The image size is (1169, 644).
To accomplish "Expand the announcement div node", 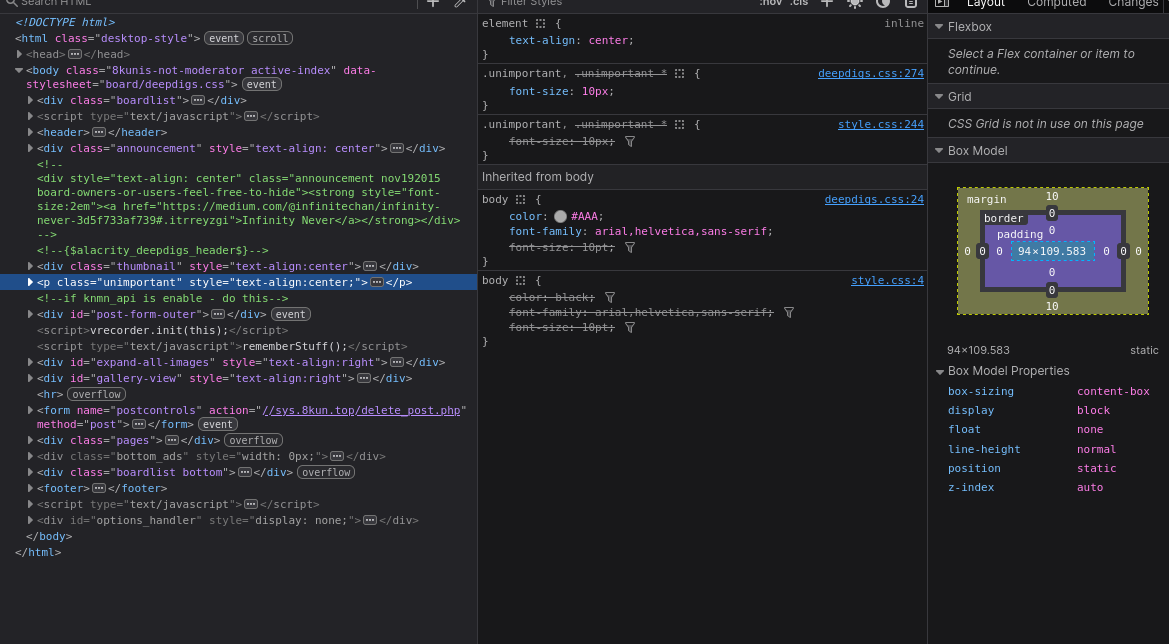I will tap(31, 148).
